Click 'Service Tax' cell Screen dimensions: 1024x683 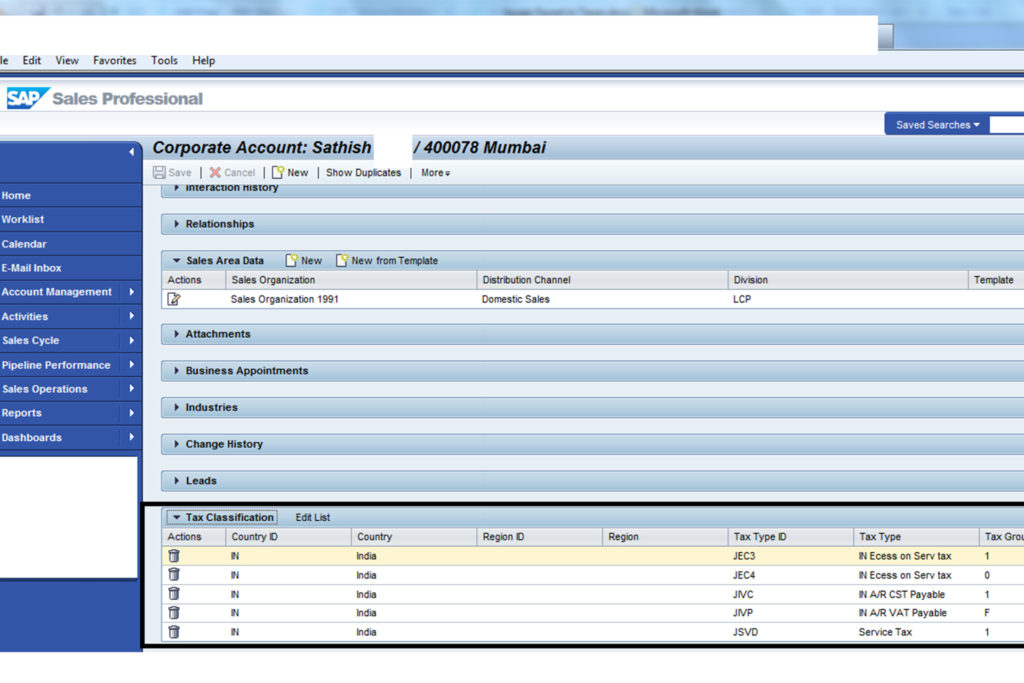885,632
